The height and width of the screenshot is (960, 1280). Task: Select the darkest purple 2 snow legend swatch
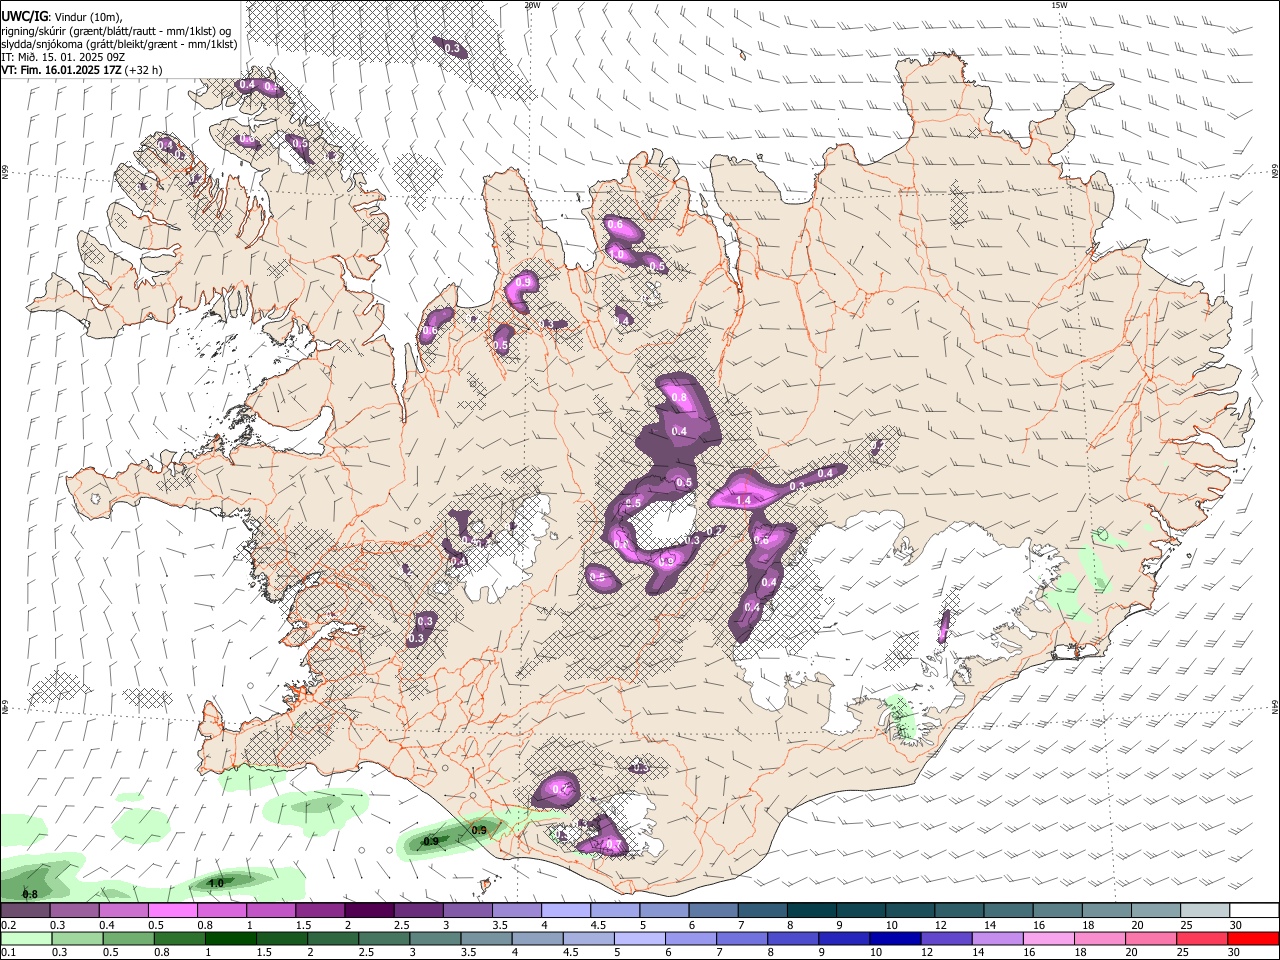click(x=368, y=911)
